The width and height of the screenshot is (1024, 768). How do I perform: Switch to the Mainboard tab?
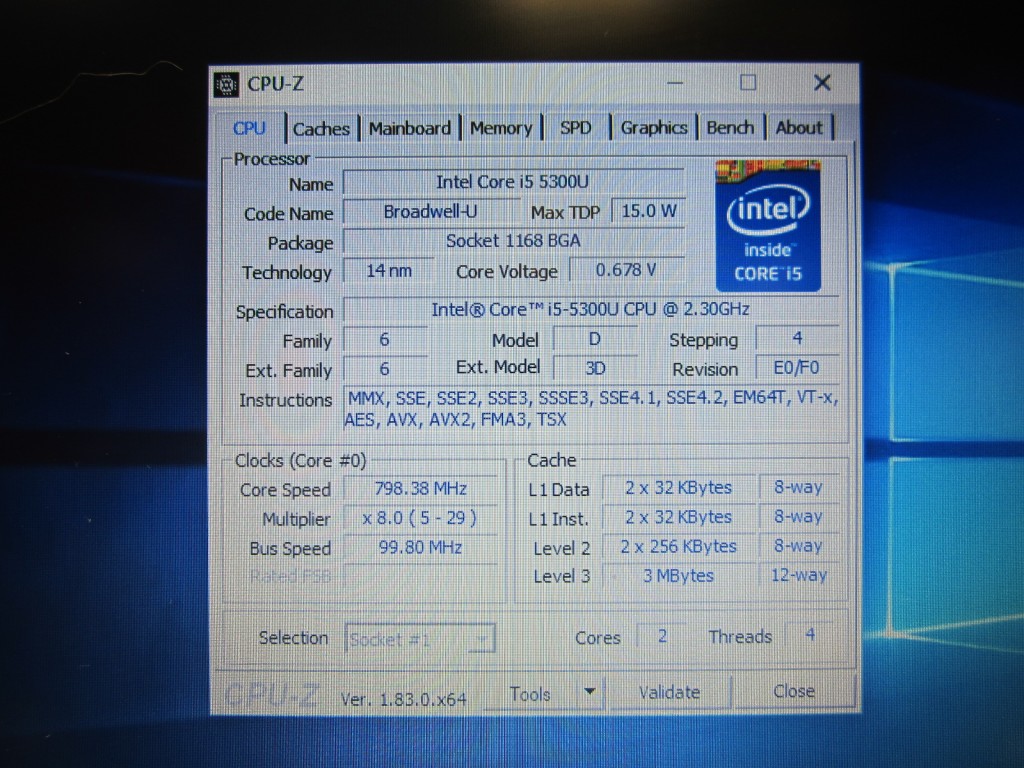[x=409, y=128]
